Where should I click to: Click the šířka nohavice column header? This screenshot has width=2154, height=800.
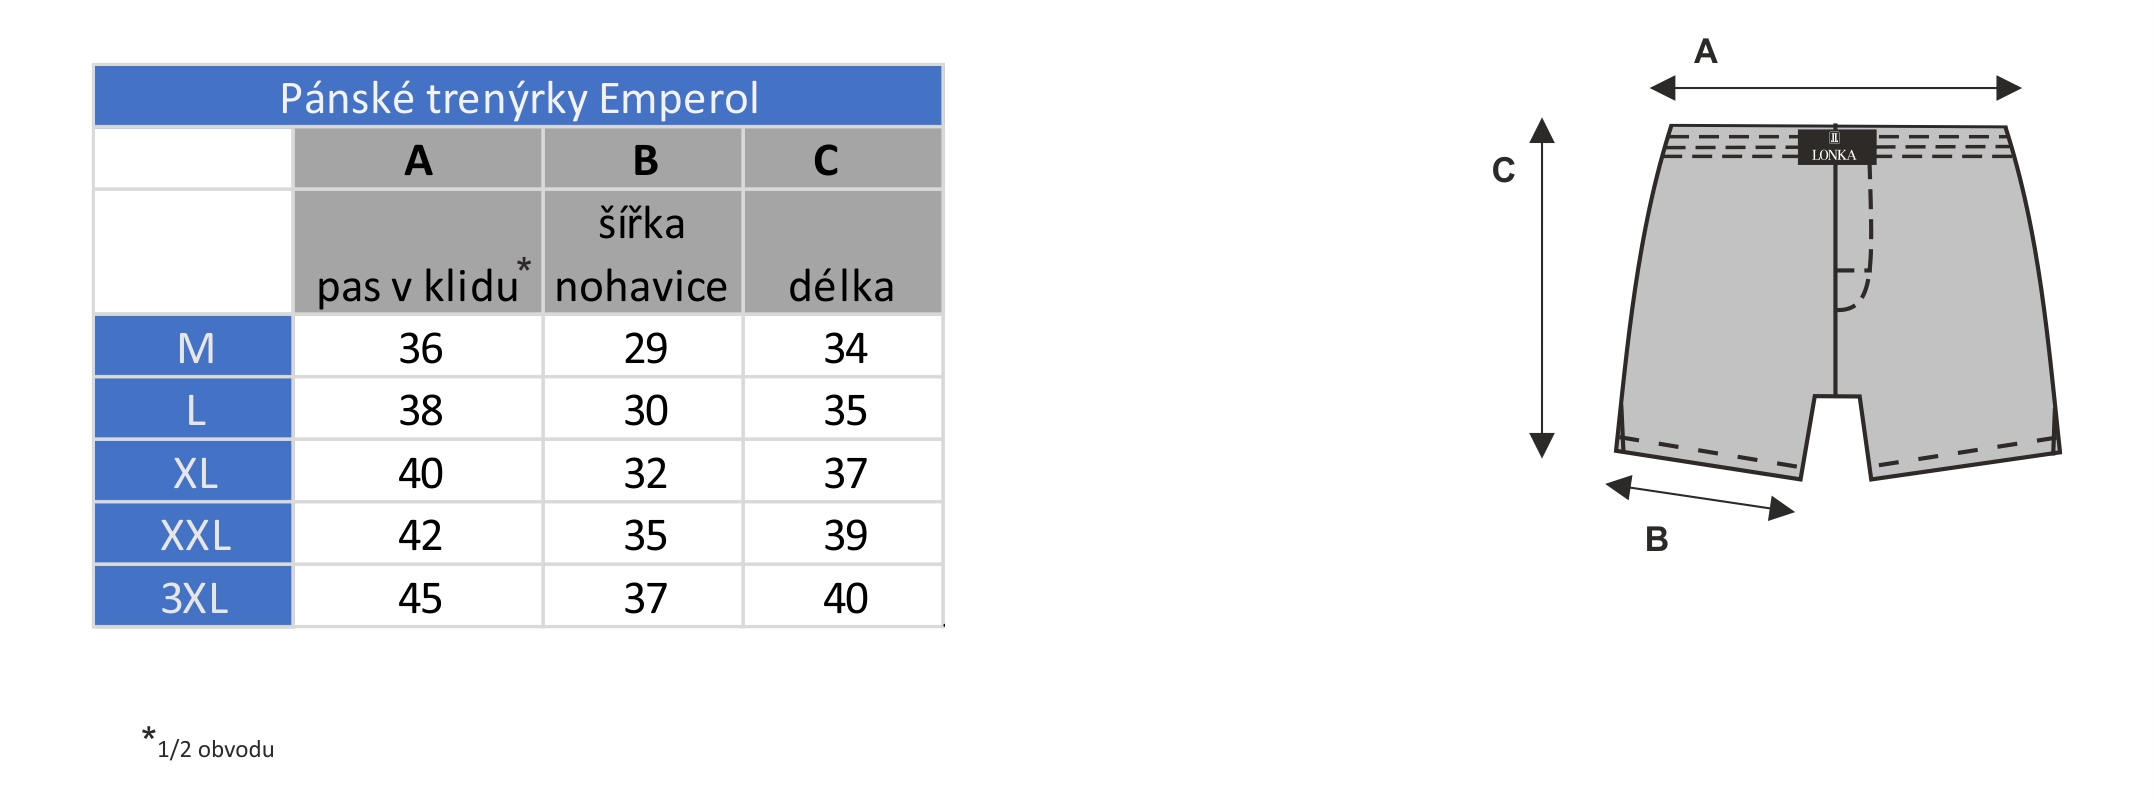(643, 252)
